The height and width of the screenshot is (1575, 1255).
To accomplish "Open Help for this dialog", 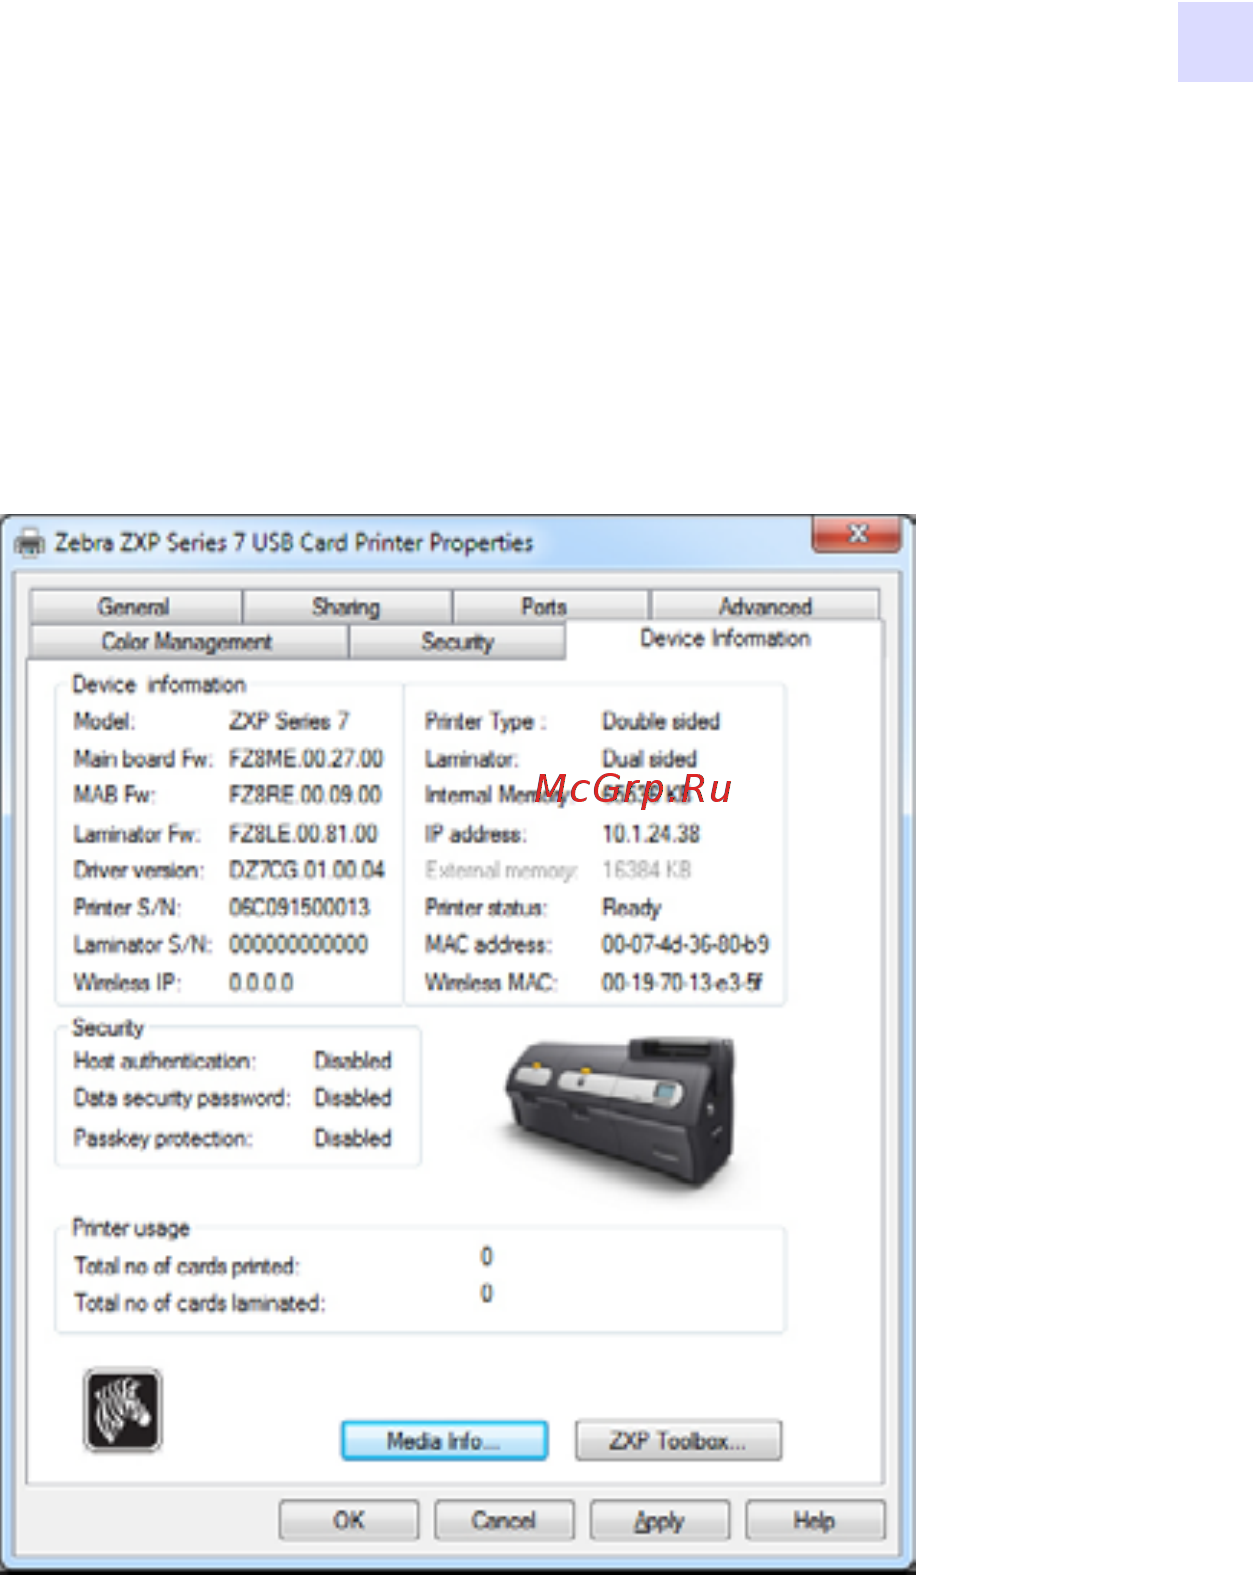I will pyautogui.click(x=815, y=1520).
